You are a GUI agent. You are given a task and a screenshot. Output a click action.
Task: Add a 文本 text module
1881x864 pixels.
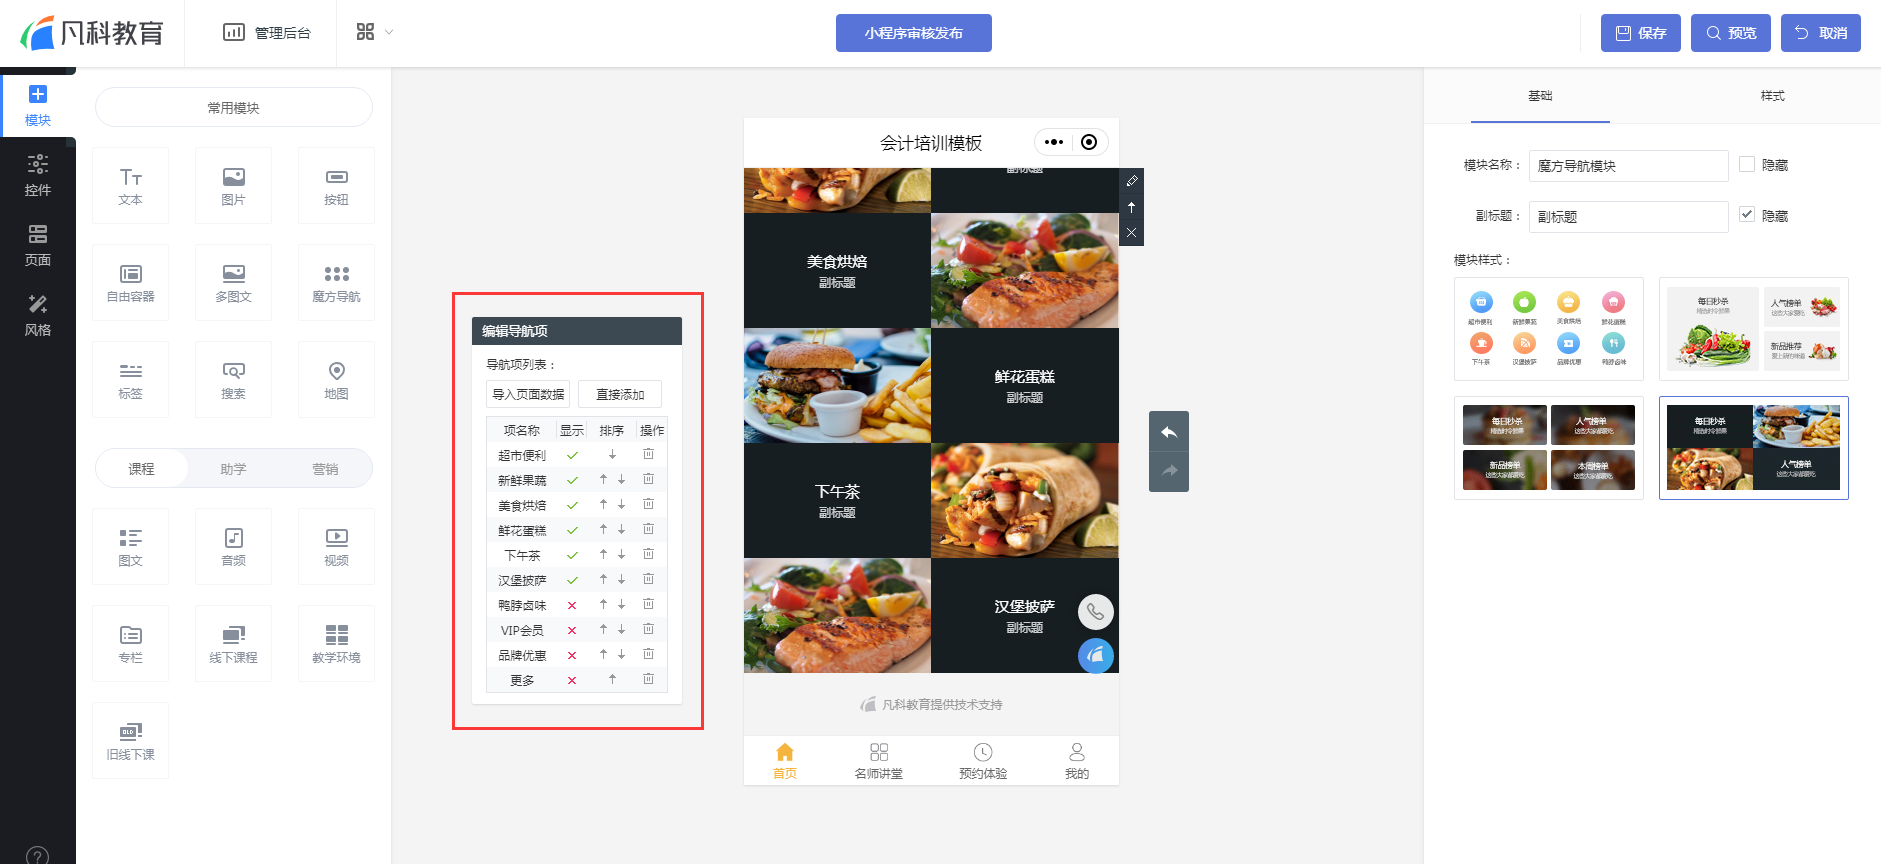coord(130,185)
